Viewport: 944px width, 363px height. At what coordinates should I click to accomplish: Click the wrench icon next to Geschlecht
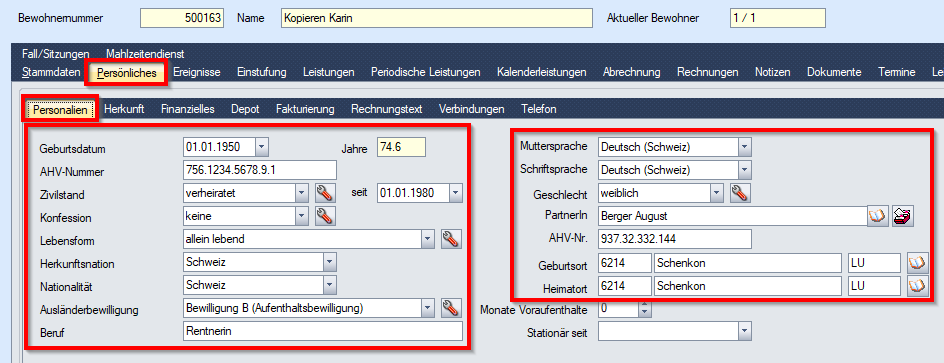[x=739, y=193]
